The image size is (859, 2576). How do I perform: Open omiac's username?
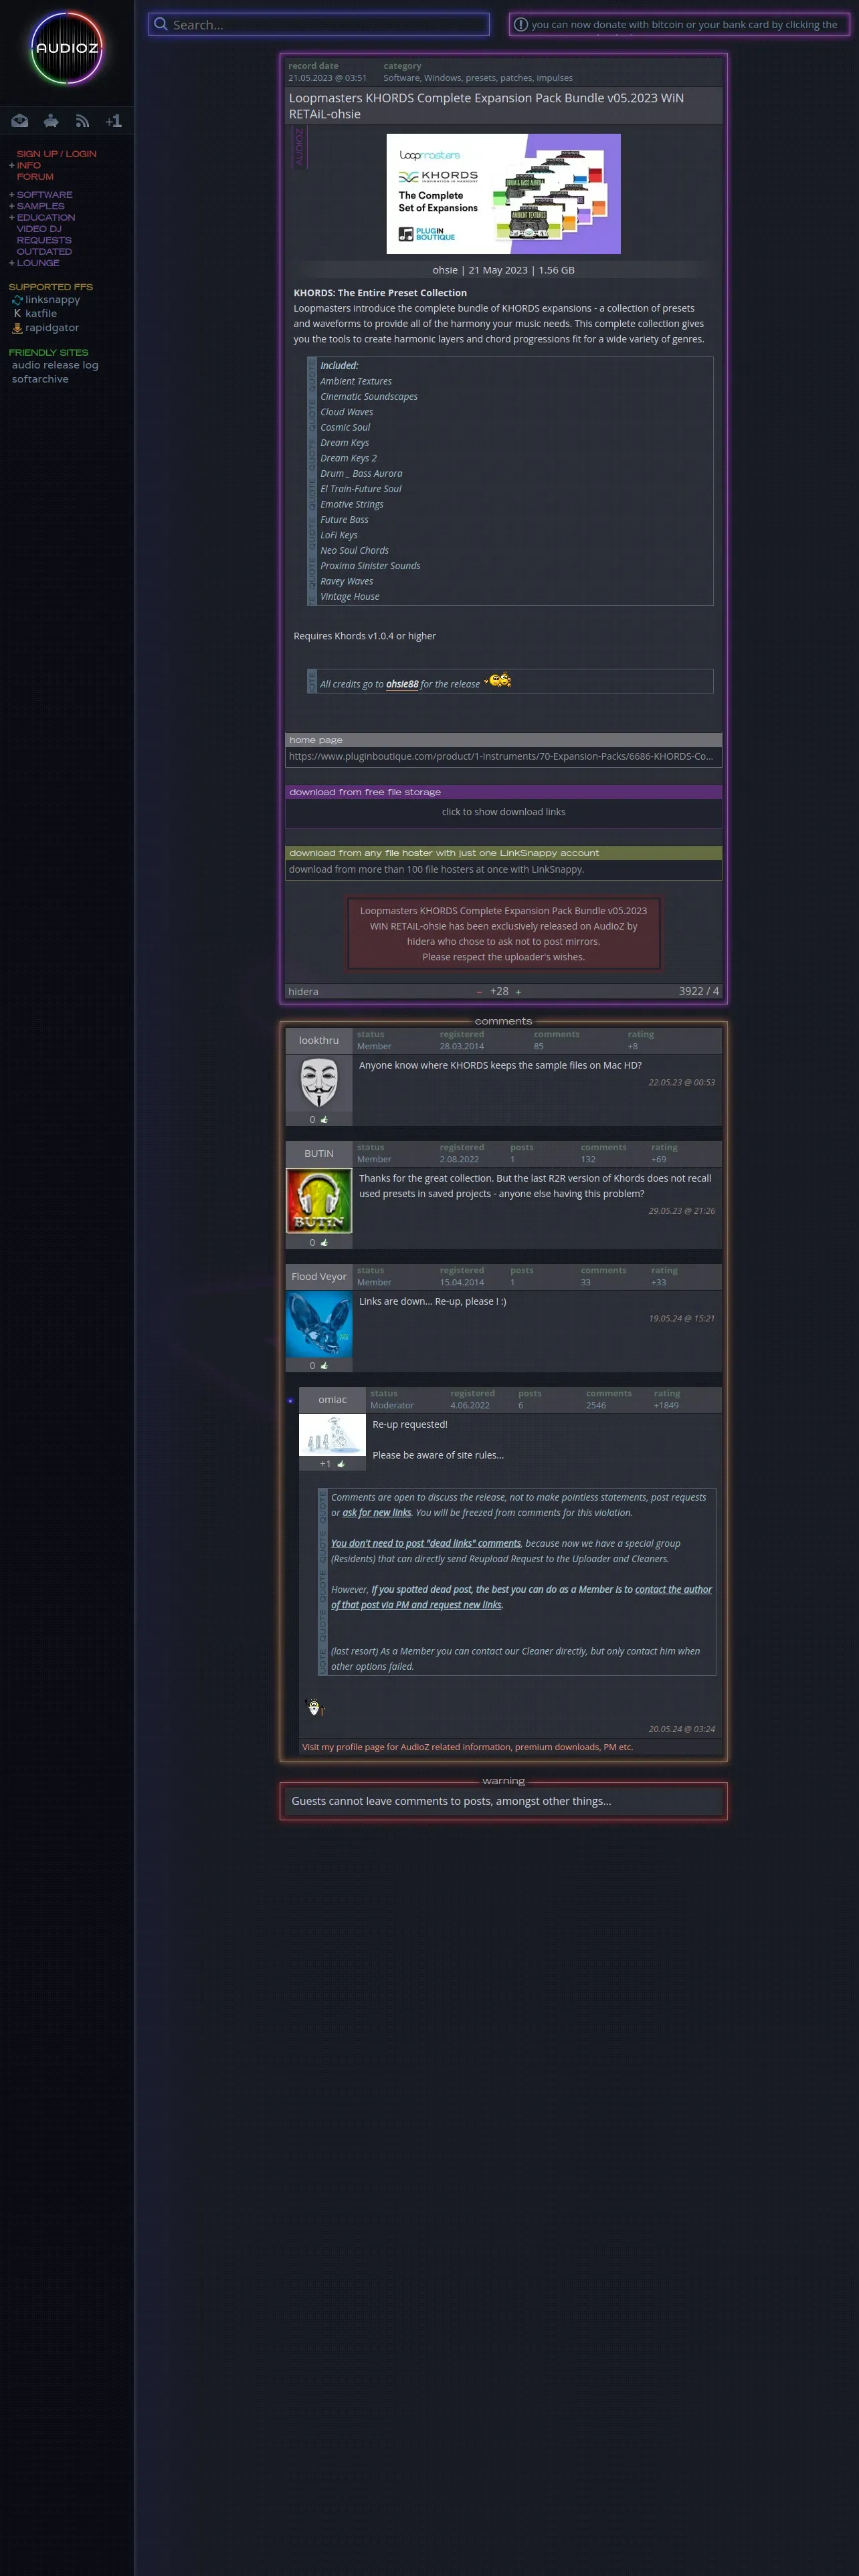point(332,1399)
